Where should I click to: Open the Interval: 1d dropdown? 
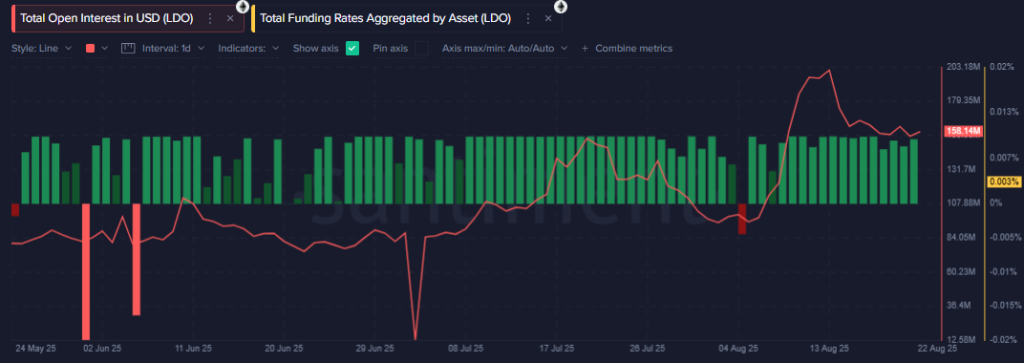[x=173, y=48]
